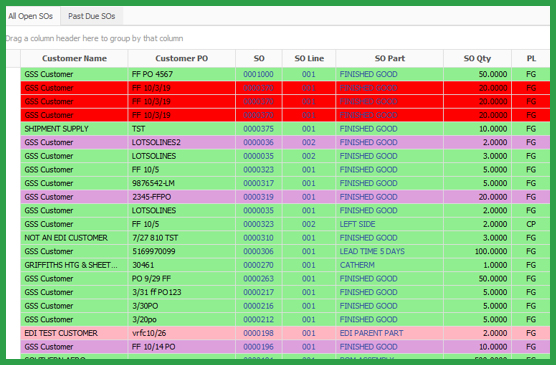
Task: Switch to the All Open SOs tab
Action: pyautogui.click(x=31, y=16)
